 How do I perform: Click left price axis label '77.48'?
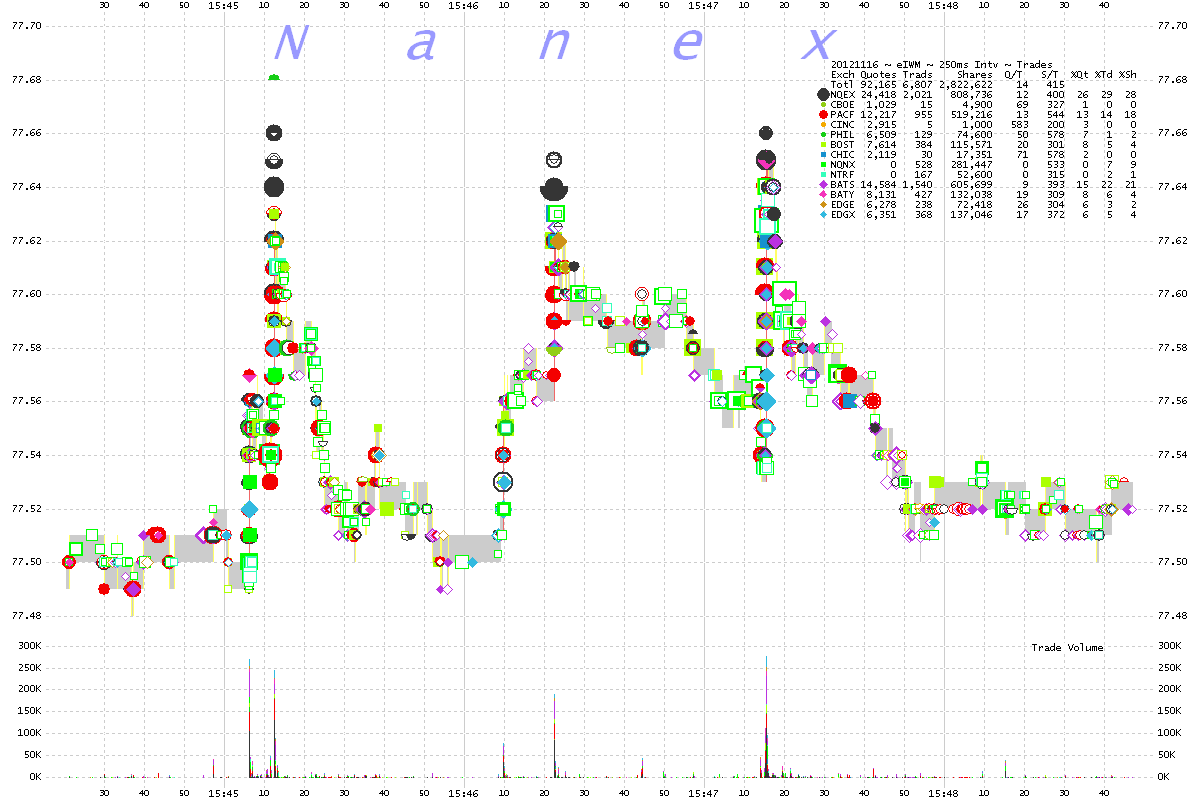pyautogui.click(x=26, y=615)
